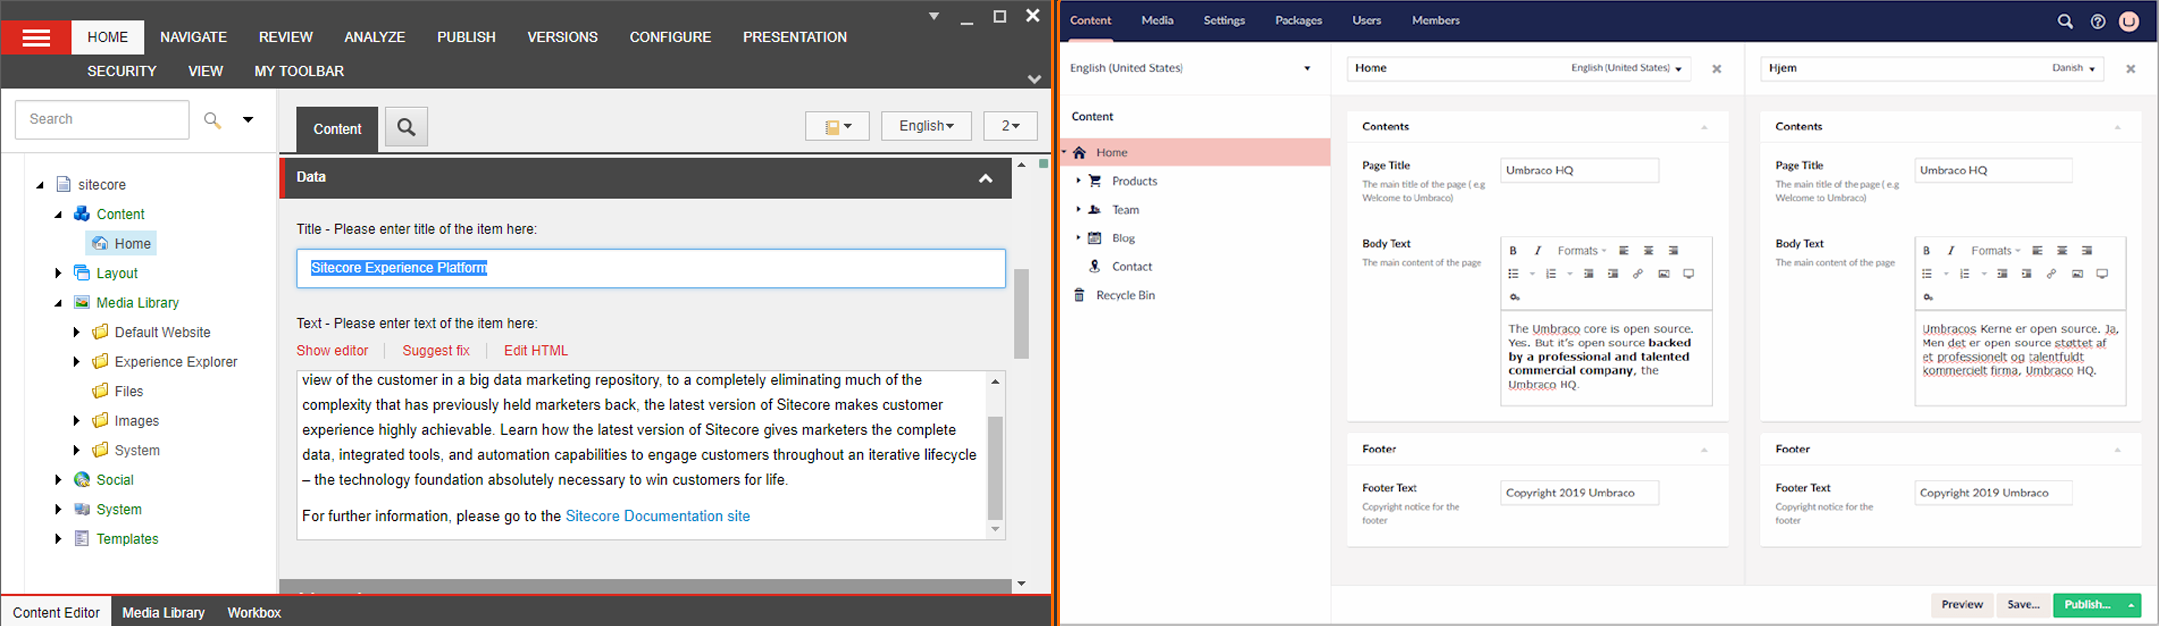Collapse the Sitecore Data section

click(x=985, y=178)
